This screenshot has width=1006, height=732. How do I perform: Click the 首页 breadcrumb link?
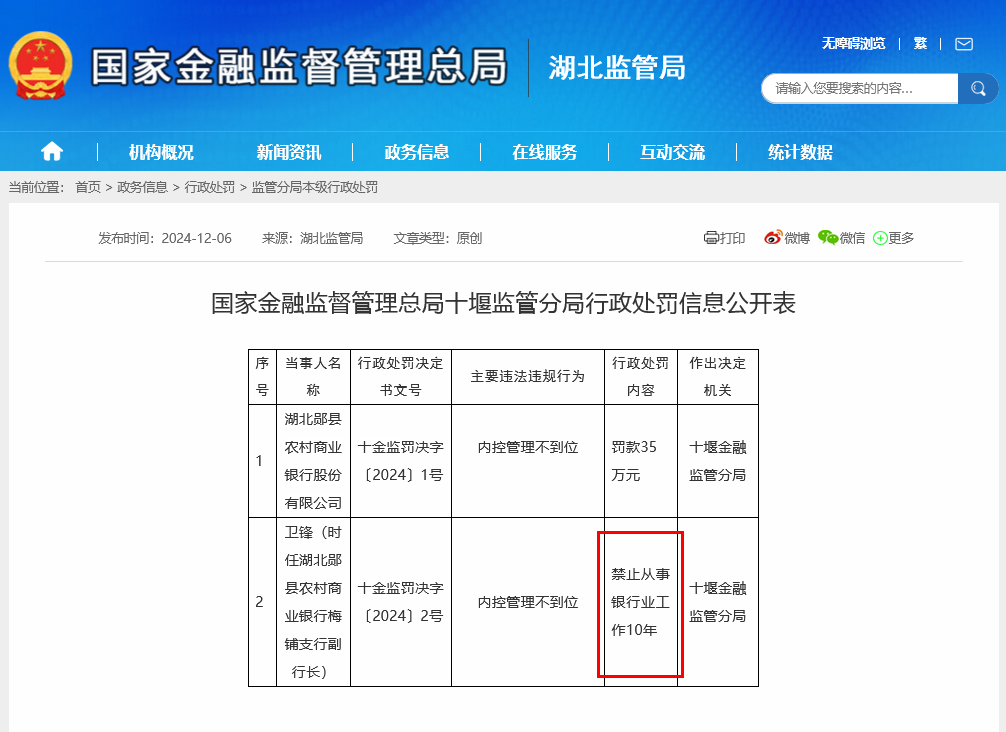tap(88, 187)
